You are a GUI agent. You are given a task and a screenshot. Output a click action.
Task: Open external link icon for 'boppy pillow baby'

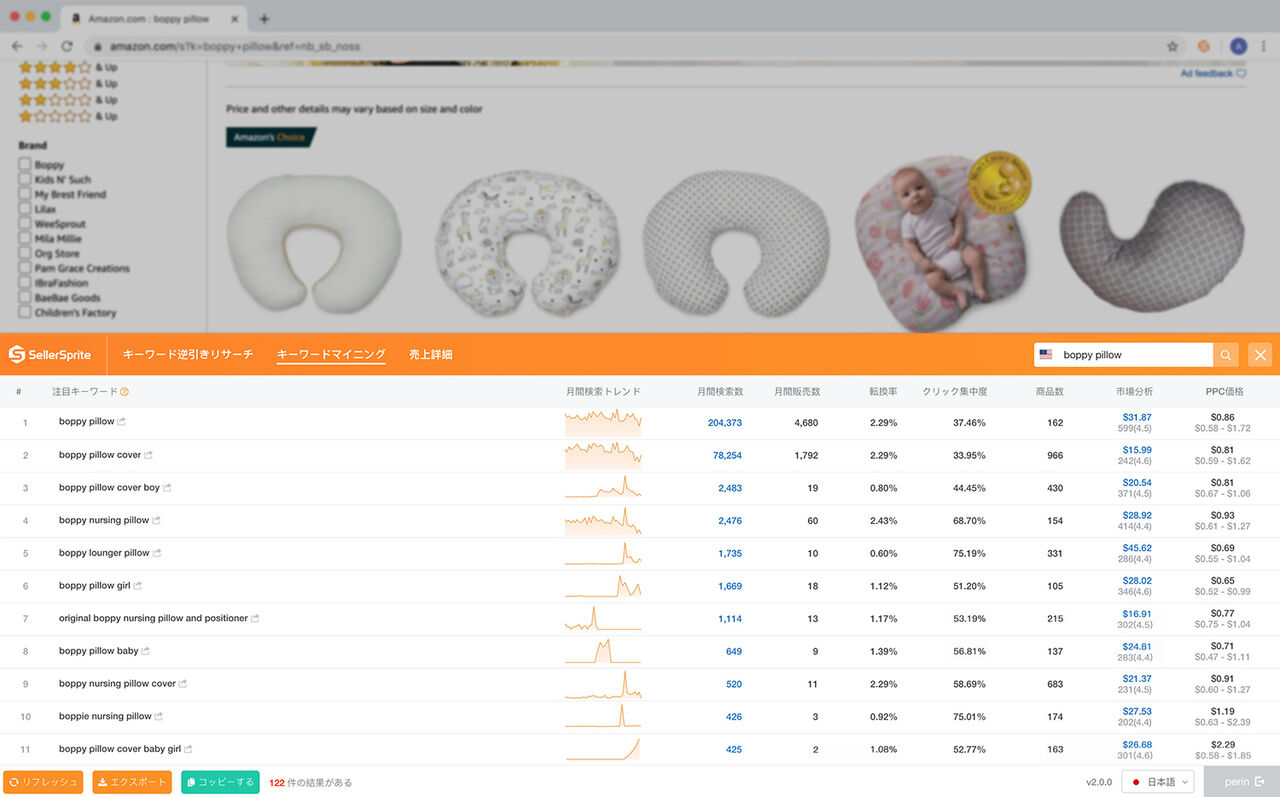tap(146, 651)
